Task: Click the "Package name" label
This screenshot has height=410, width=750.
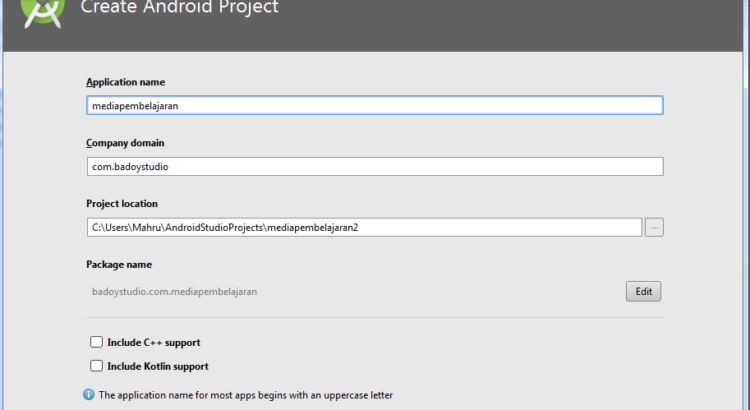Action: (119, 264)
